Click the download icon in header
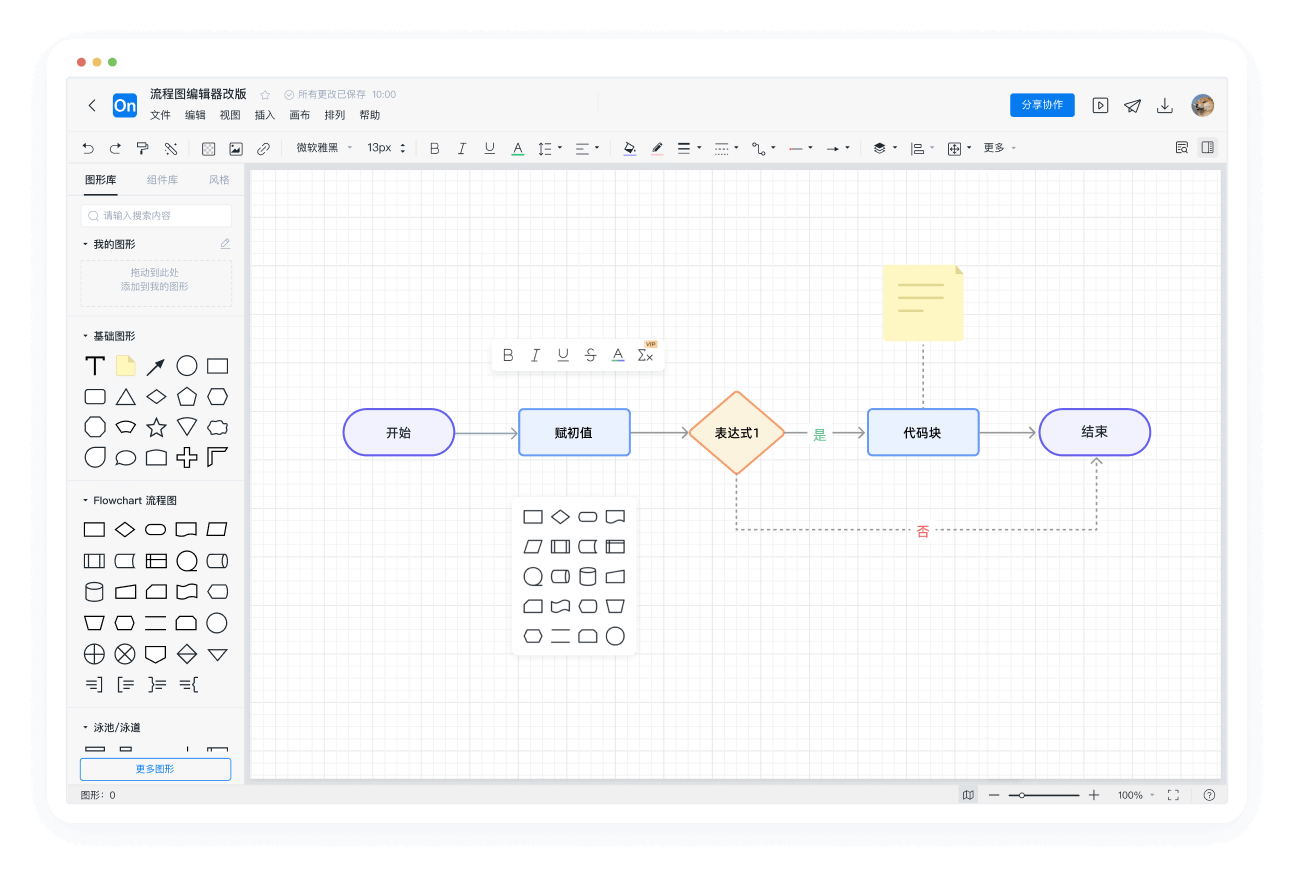The image size is (1292, 876). pos(1165,105)
